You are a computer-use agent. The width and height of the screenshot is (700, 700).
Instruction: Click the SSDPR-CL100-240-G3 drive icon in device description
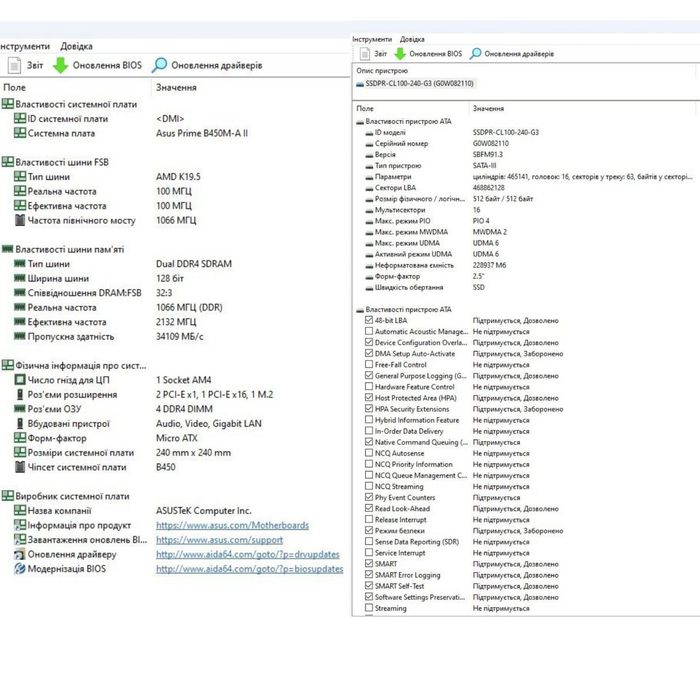360,83
